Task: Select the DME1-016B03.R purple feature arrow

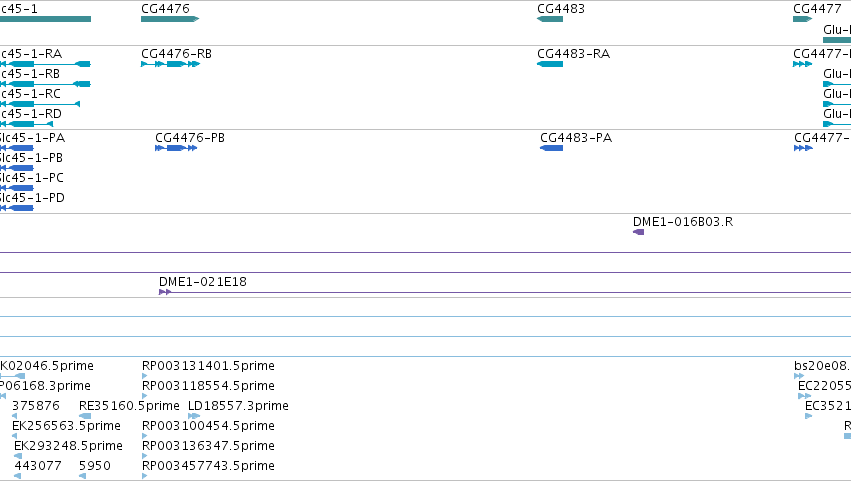Action: (638, 232)
